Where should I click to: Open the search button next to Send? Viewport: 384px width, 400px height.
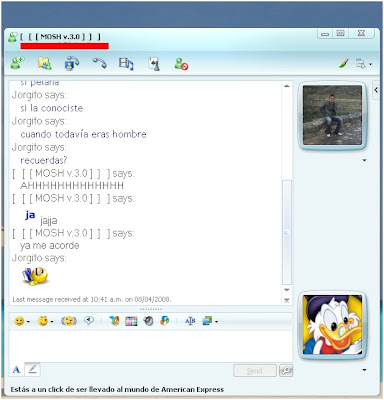(286, 370)
